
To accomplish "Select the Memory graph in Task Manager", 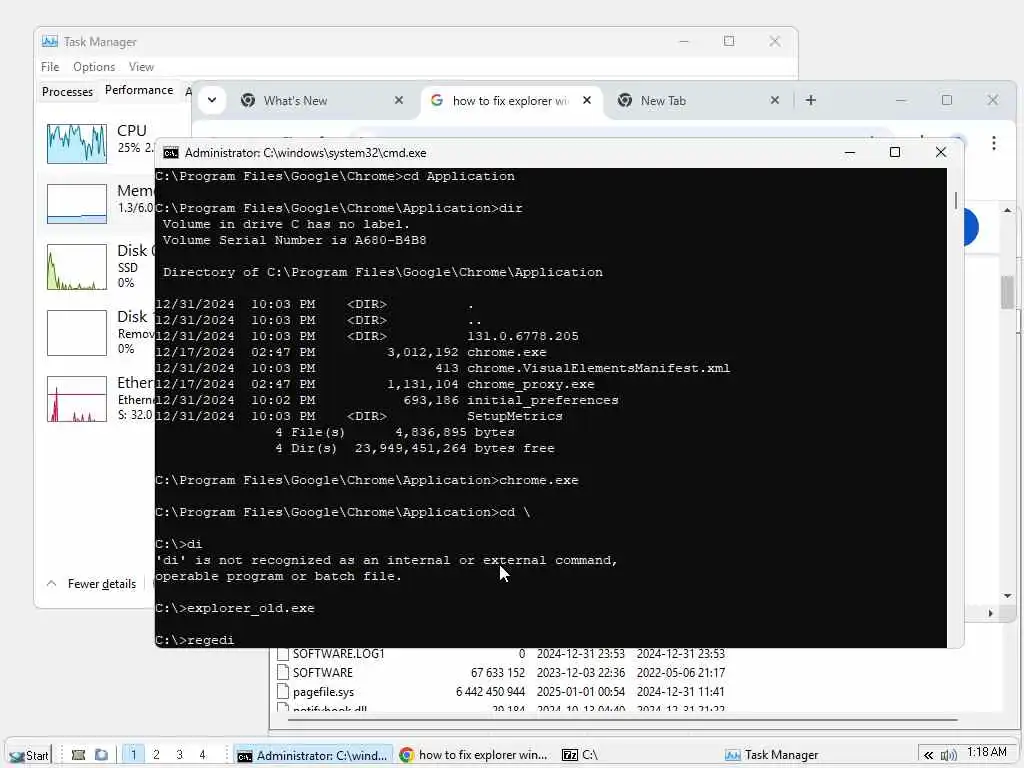I will 77,204.
